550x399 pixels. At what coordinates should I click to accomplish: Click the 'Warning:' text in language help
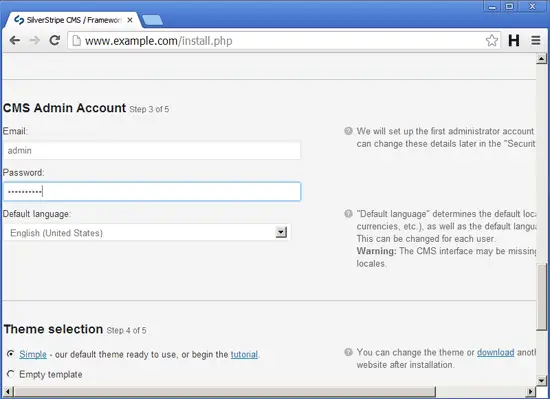tap(376, 251)
